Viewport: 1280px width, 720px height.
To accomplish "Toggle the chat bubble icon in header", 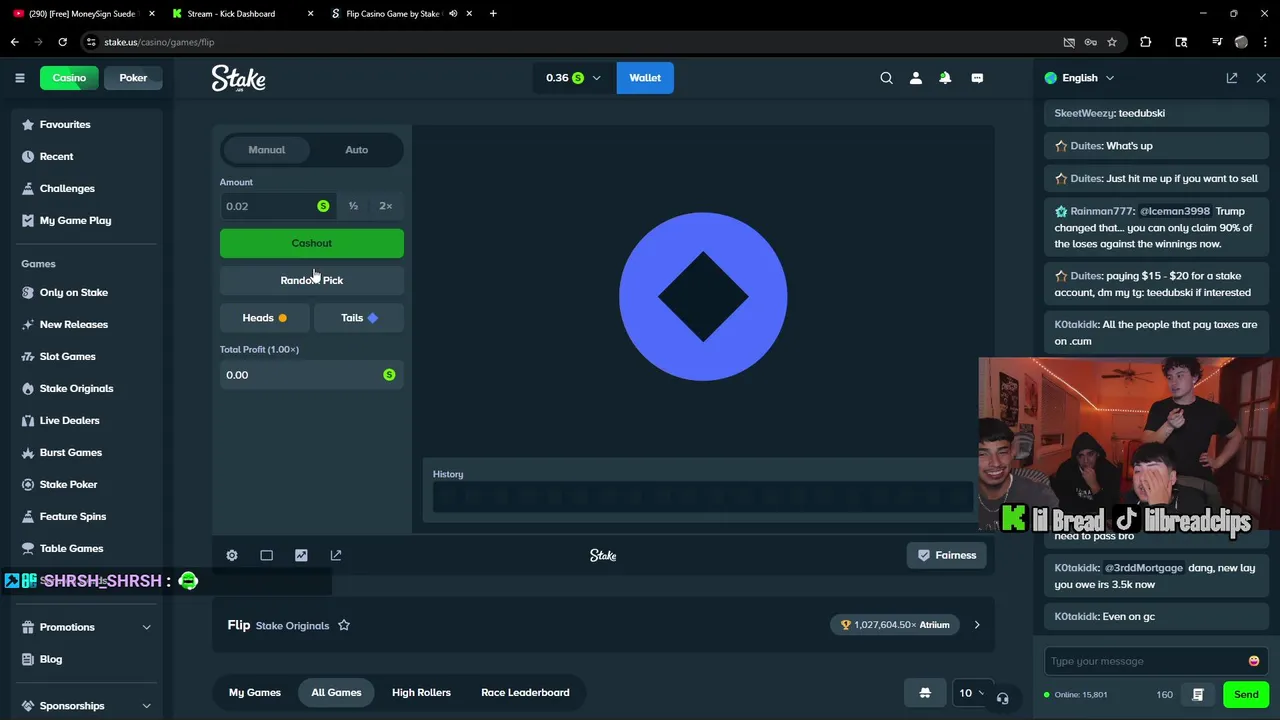I will (977, 78).
